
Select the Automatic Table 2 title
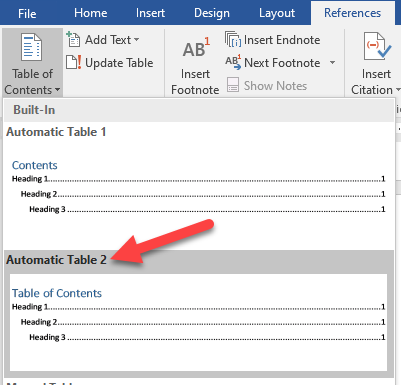[56, 260]
